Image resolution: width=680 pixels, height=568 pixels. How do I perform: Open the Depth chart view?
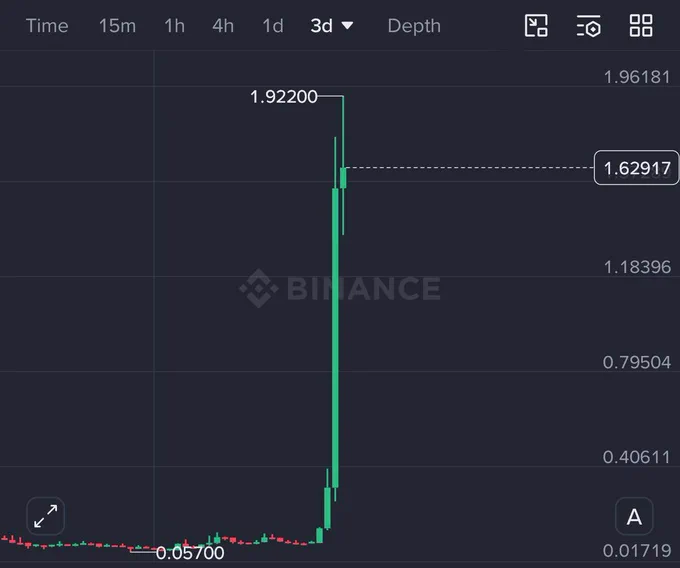[414, 26]
